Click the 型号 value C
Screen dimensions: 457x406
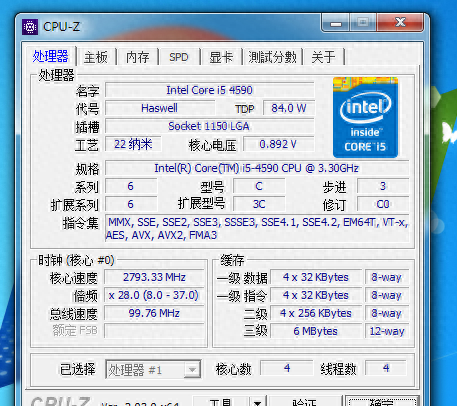(259, 186)
